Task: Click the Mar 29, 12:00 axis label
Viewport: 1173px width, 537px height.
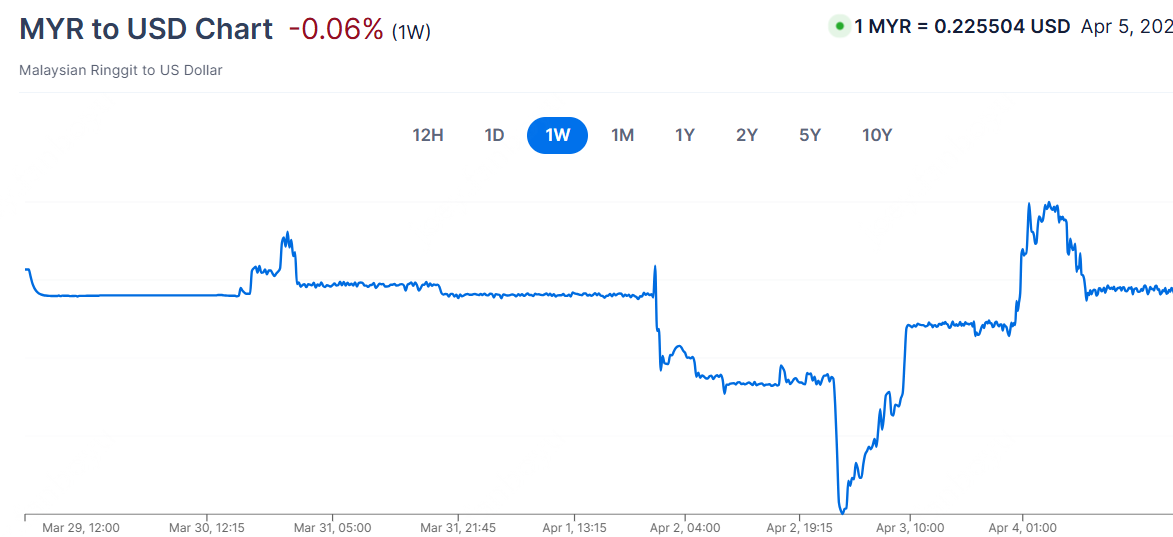Action: click(x=82, y=527)
